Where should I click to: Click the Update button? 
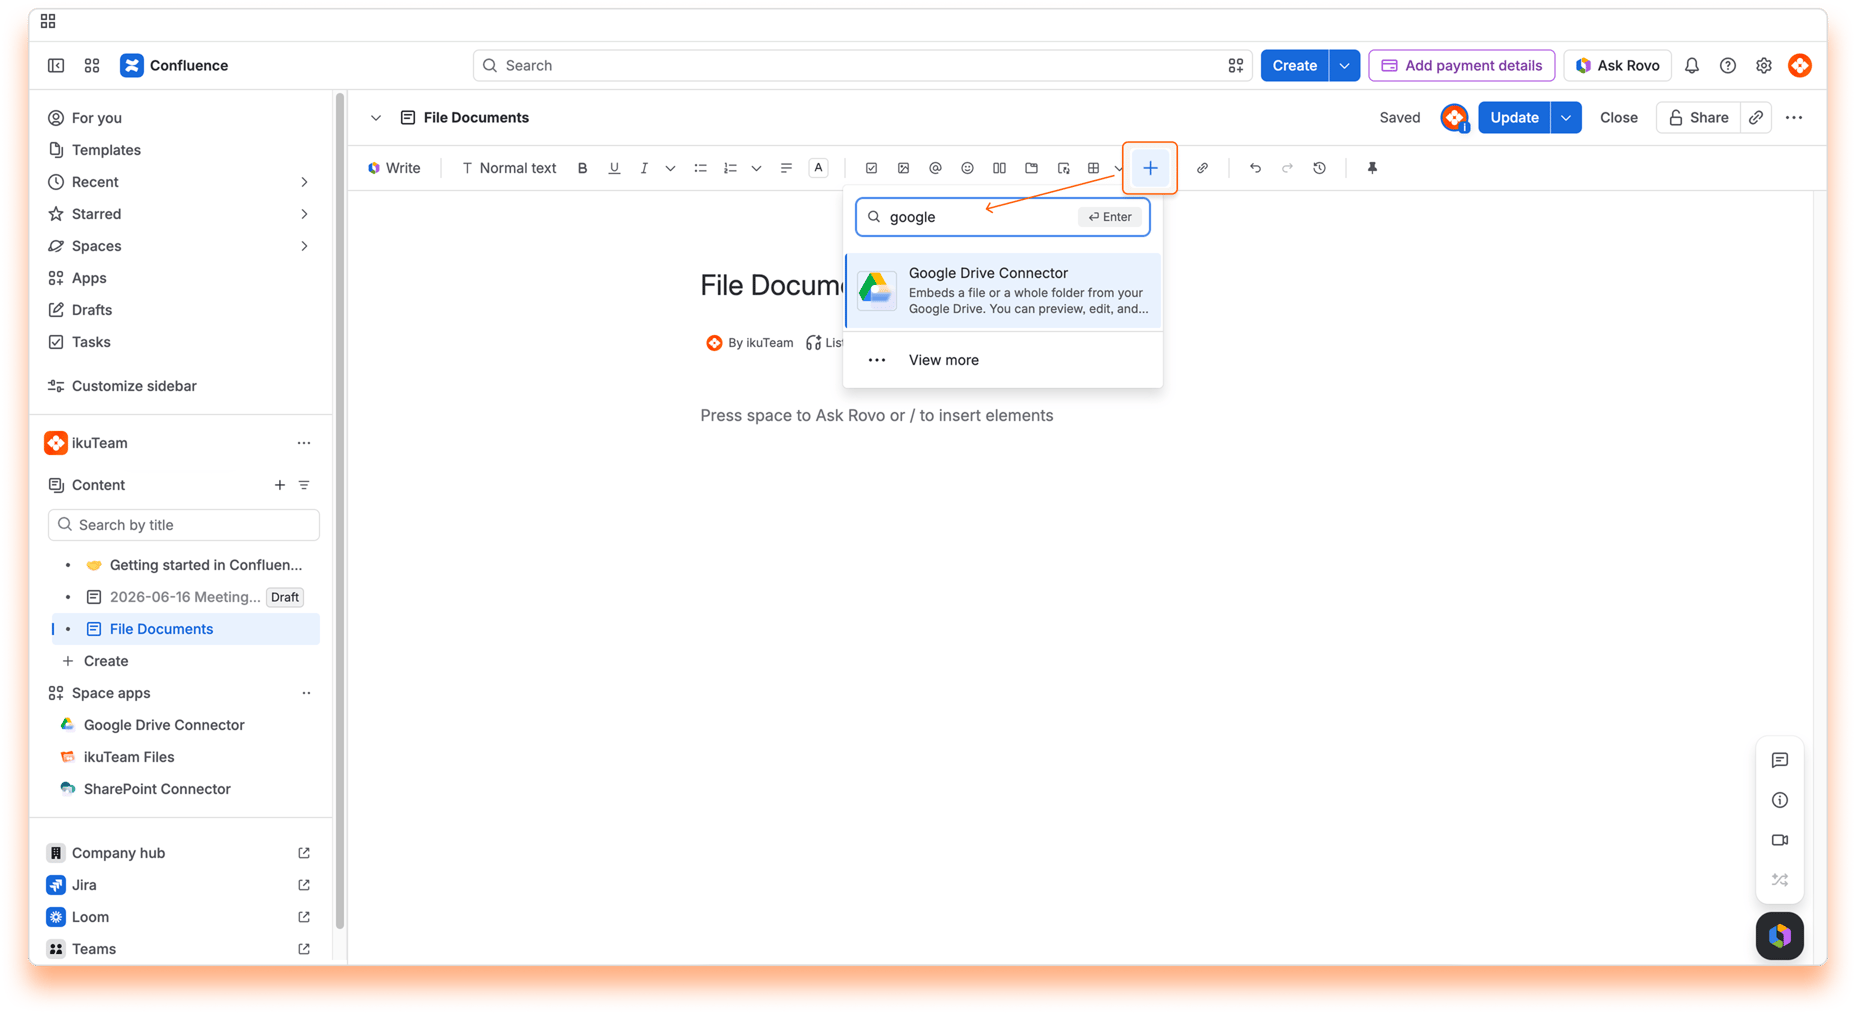(x=1514, y=117)
